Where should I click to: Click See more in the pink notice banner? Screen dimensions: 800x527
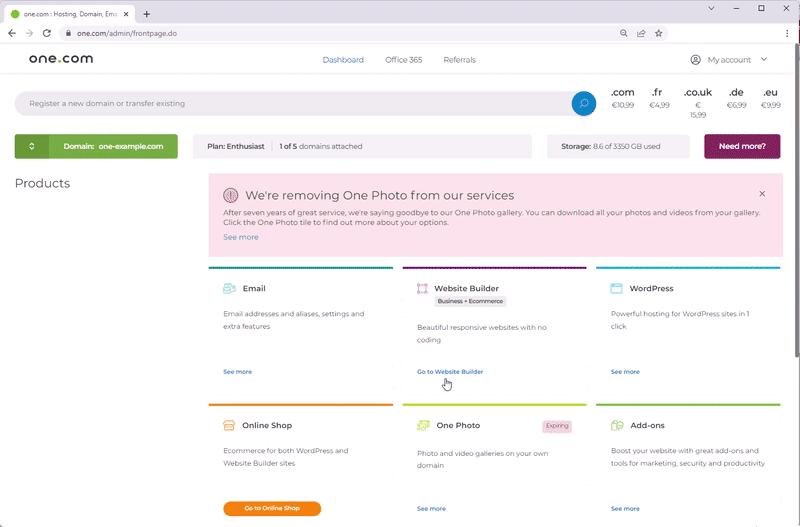(241, 237)
